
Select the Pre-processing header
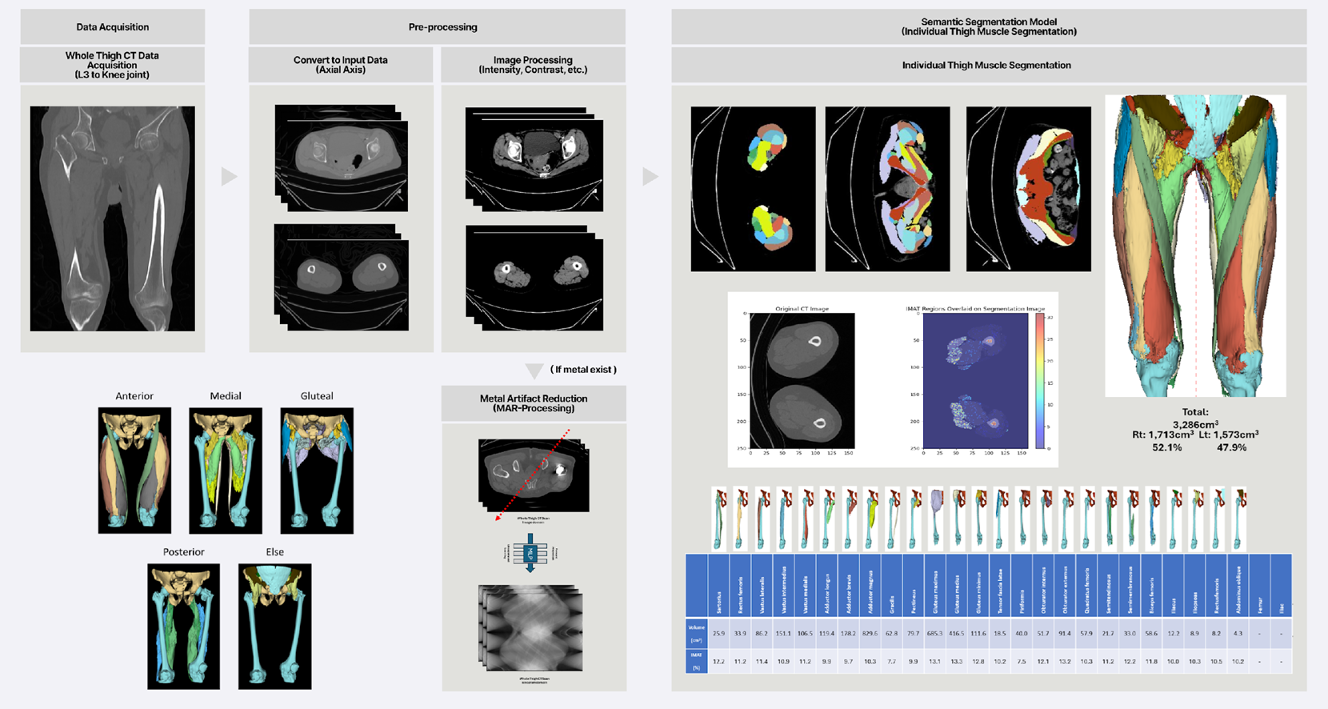pyautogui.click(x=438, y=27)
